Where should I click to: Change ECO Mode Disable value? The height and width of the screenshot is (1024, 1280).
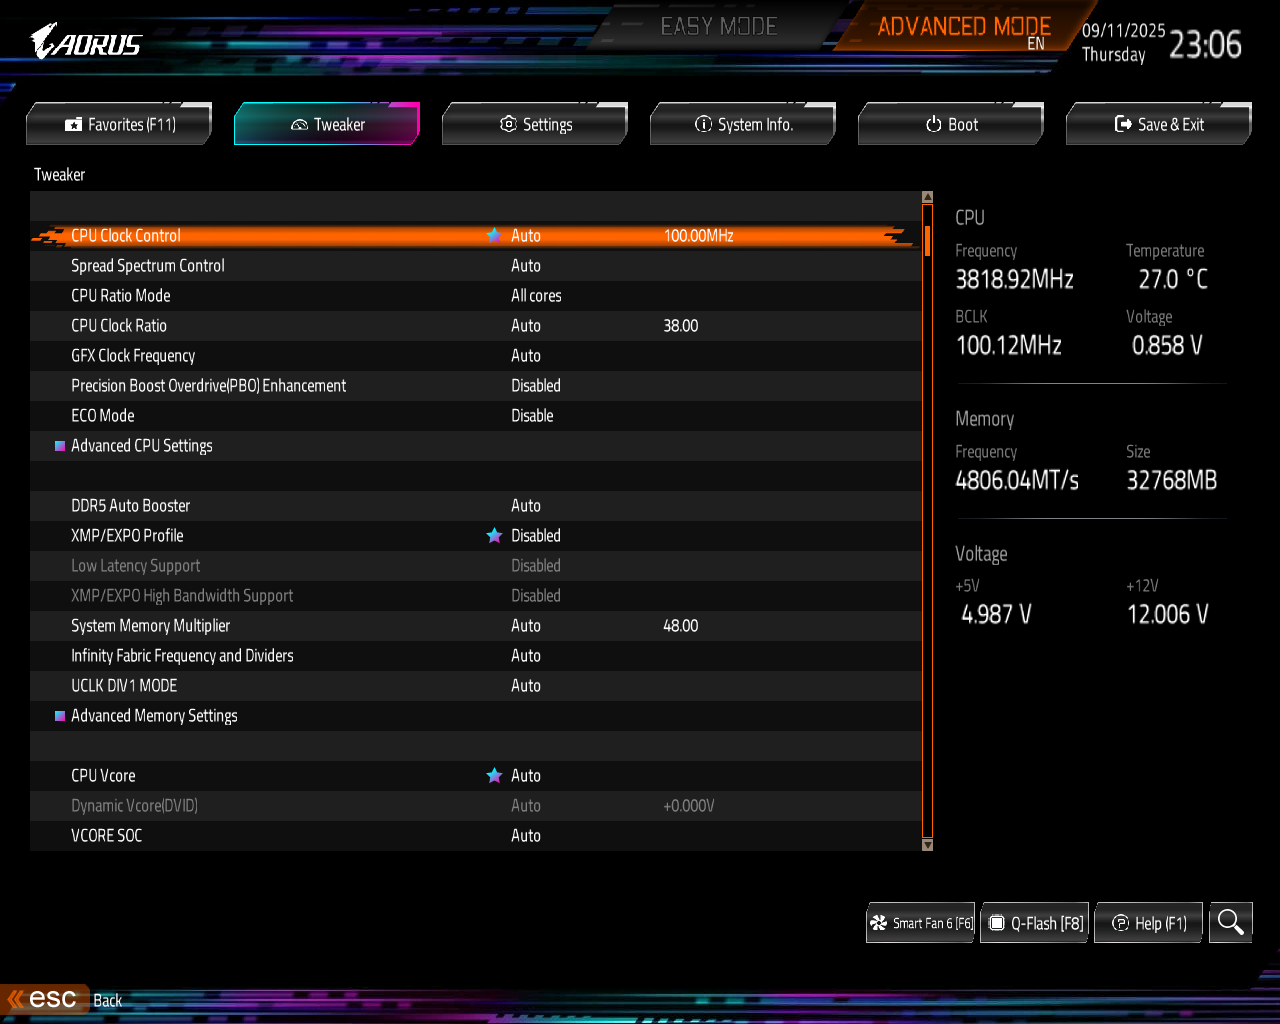click(532, 416)
